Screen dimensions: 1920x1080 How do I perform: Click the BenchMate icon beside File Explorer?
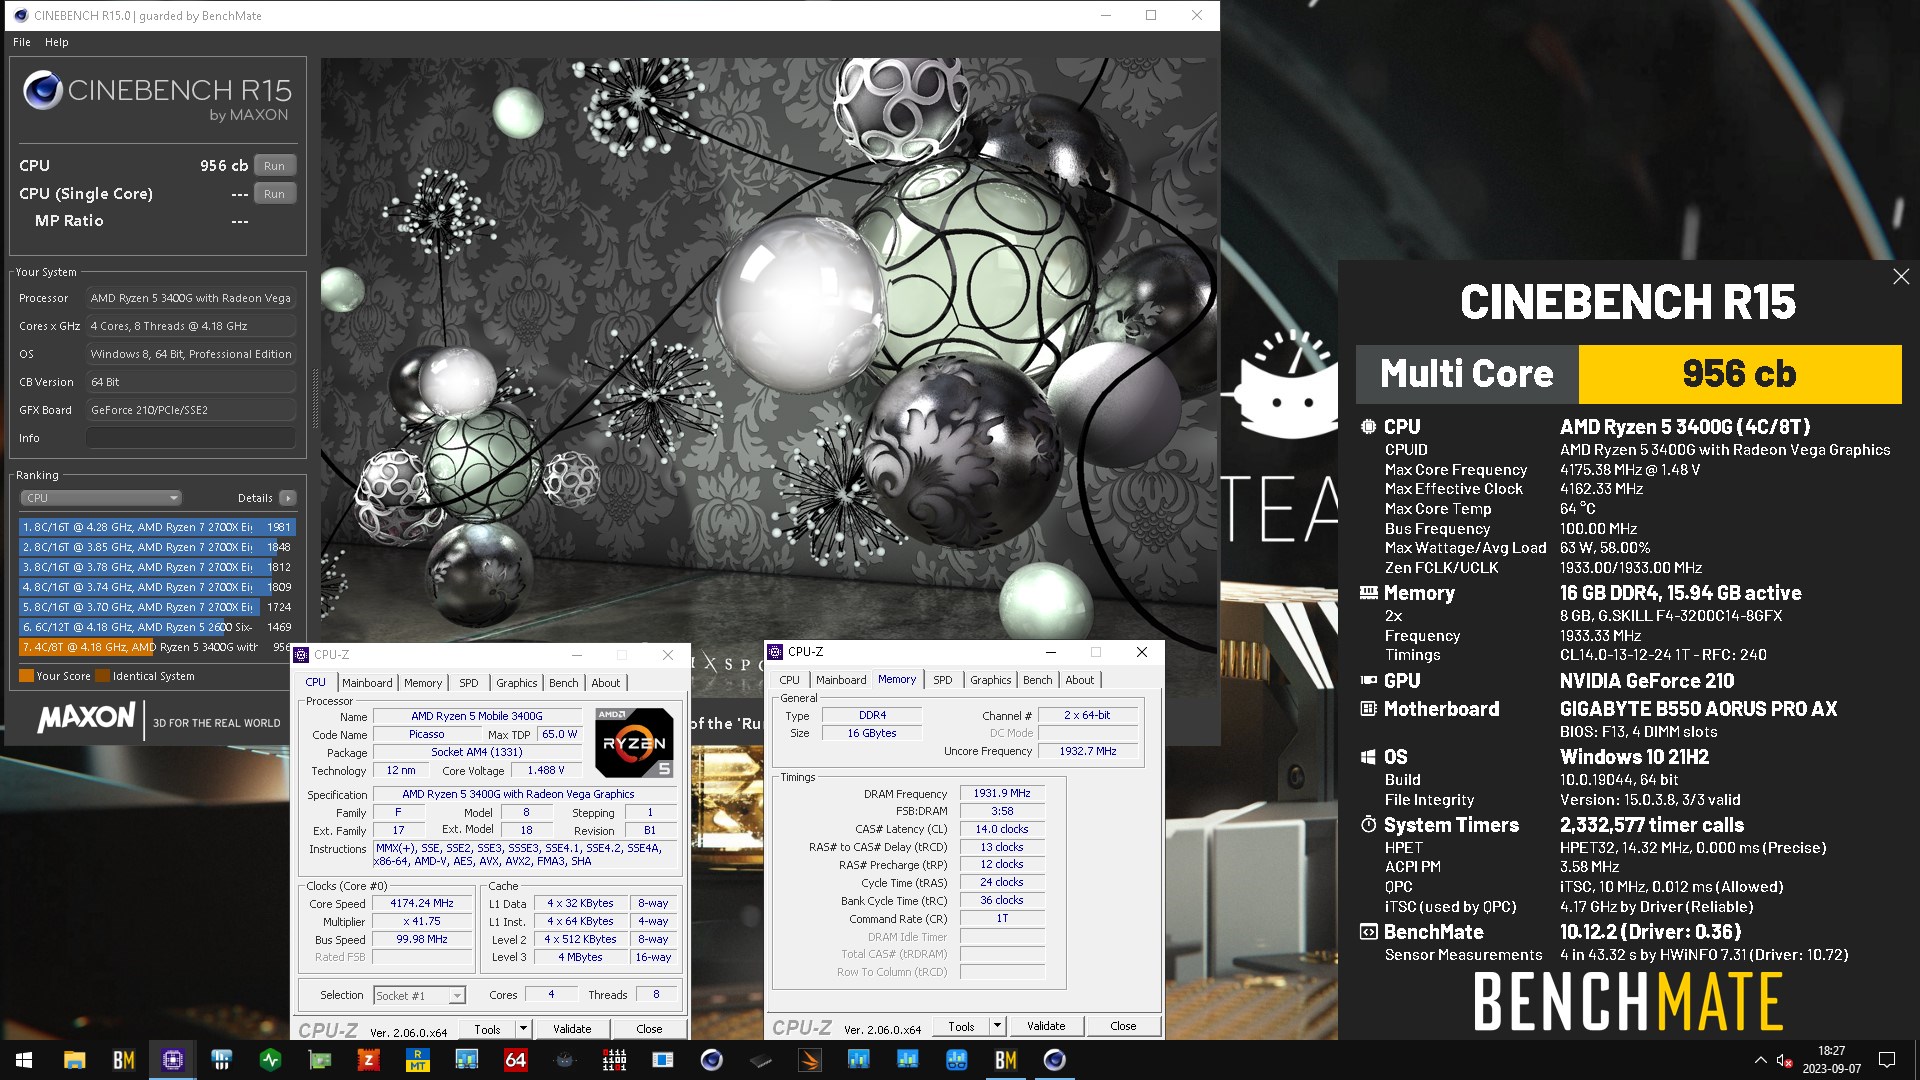tap(124, 1060)
